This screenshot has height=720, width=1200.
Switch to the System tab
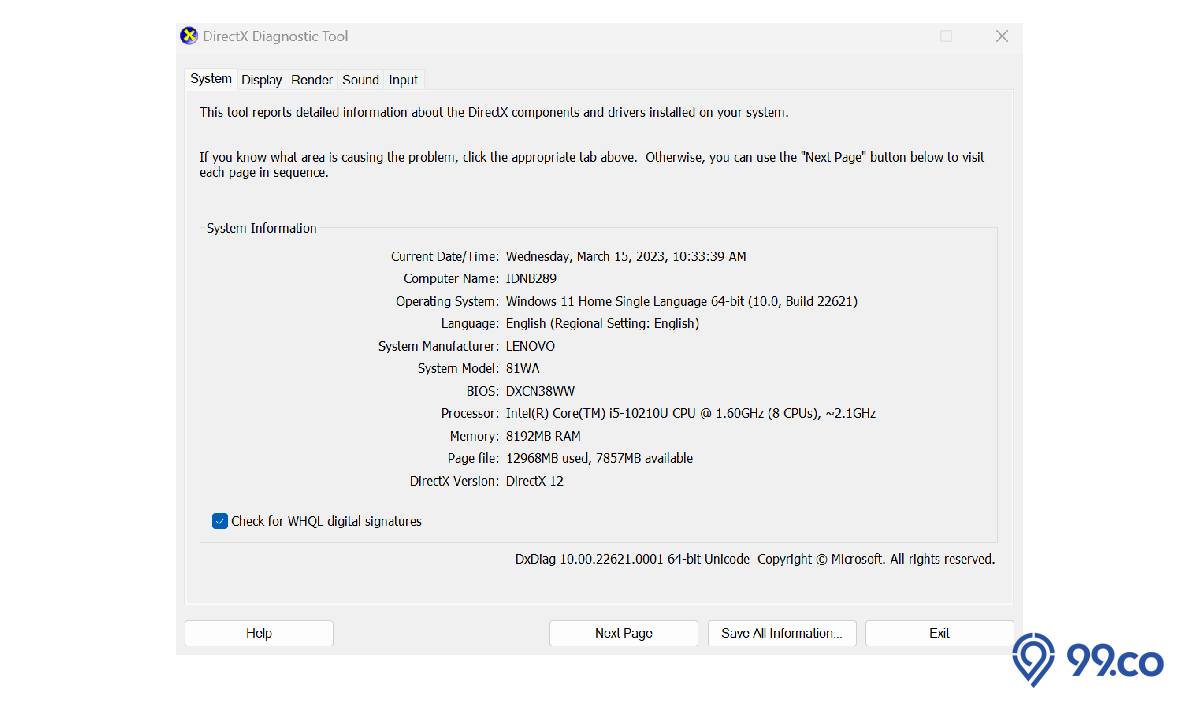tap(211, 79)
